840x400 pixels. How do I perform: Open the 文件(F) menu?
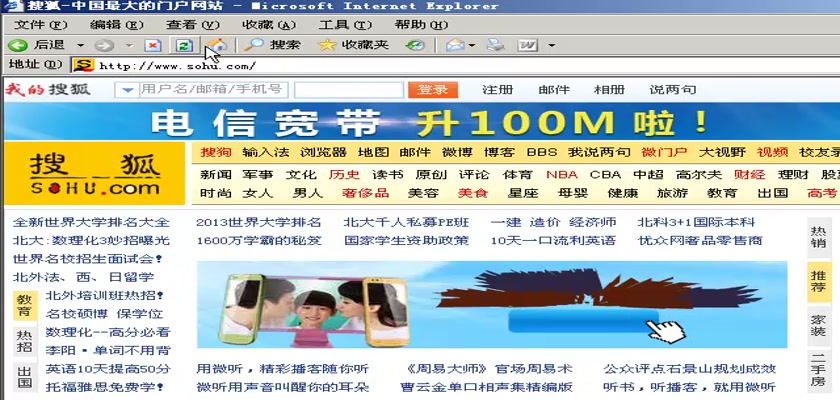pyautogui.click(x=41, y=25)
